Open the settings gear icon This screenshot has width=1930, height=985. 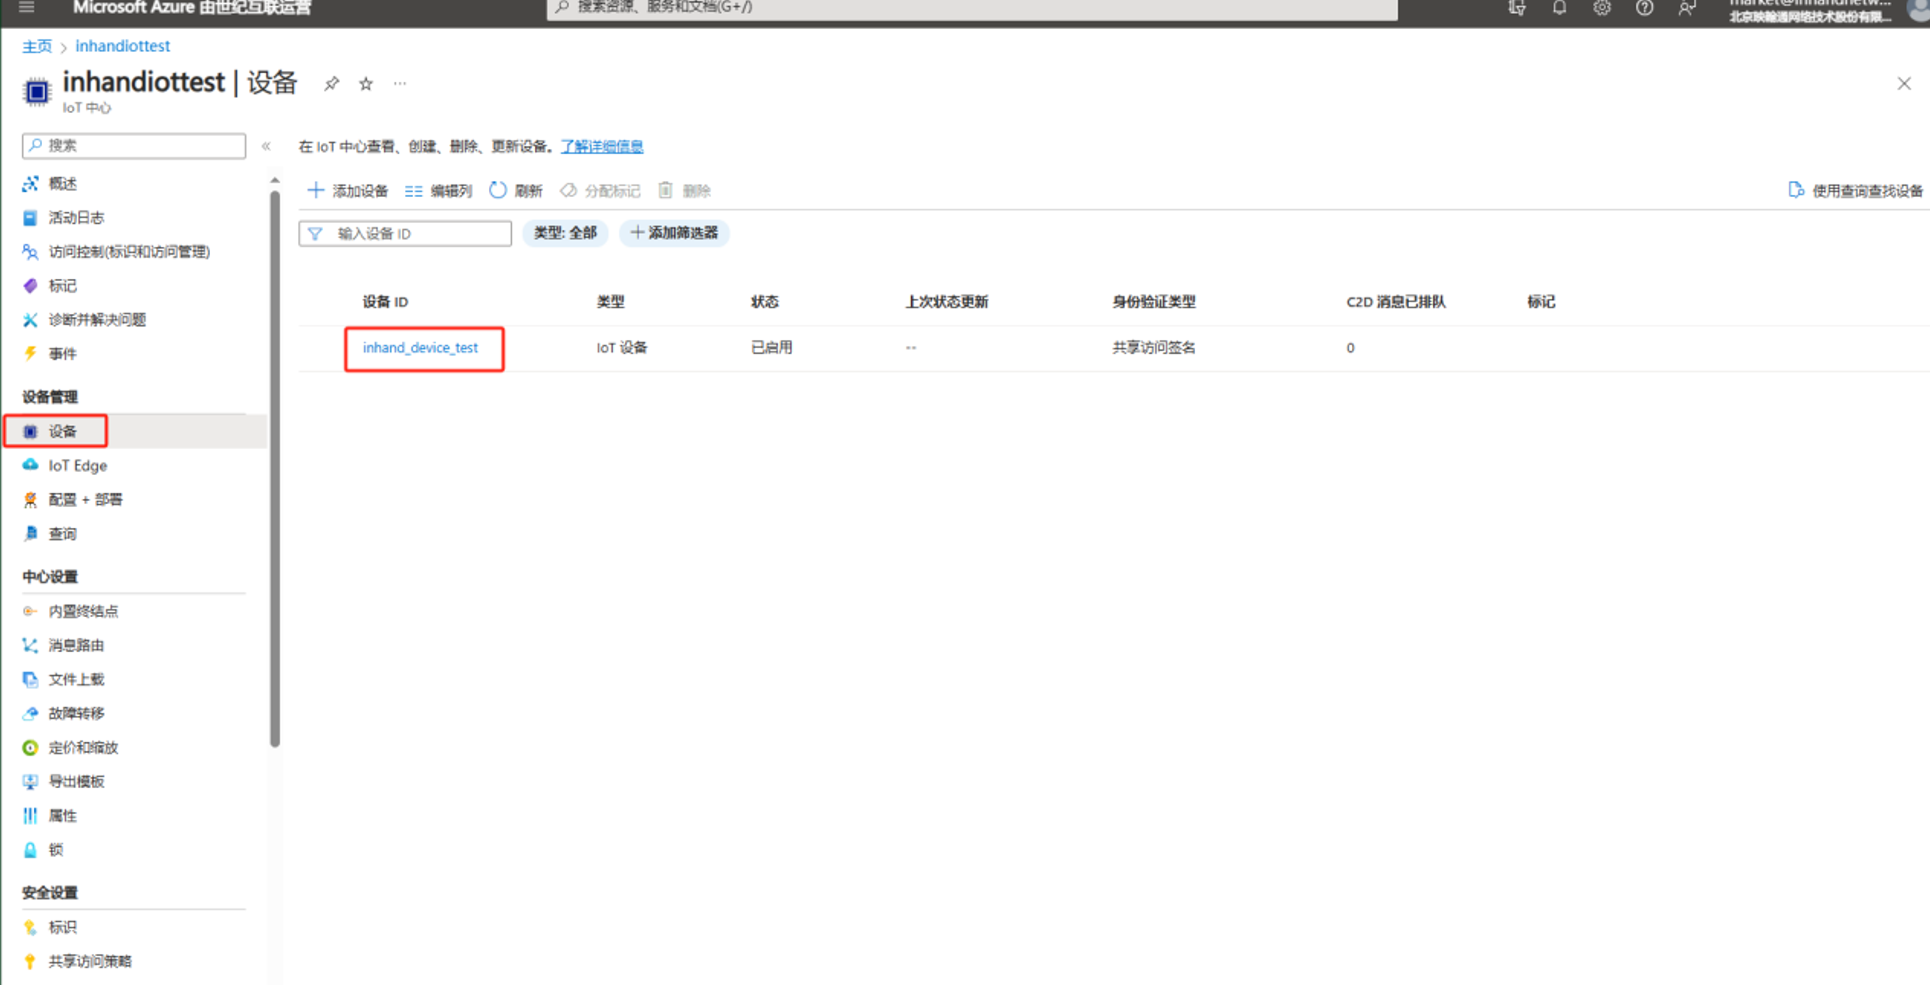pyautogui.click(x=1602, y=8)
